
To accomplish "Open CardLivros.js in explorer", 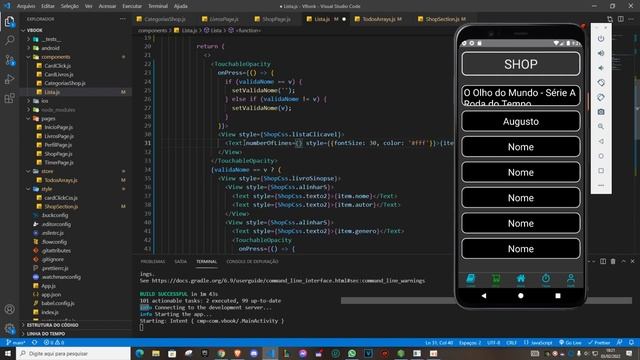I will click(59, 74).
